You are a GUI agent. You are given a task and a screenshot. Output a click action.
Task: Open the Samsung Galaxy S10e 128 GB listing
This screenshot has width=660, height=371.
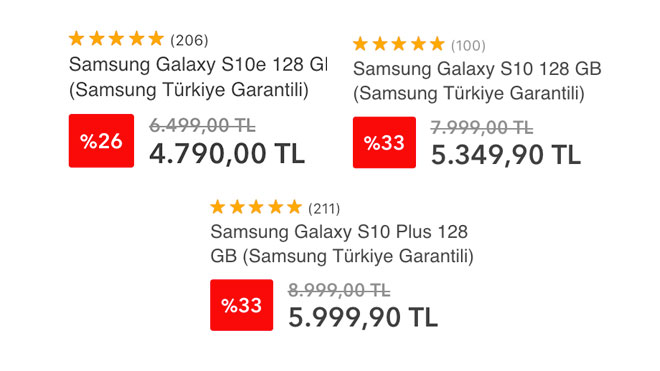click(x=198, y=77)
